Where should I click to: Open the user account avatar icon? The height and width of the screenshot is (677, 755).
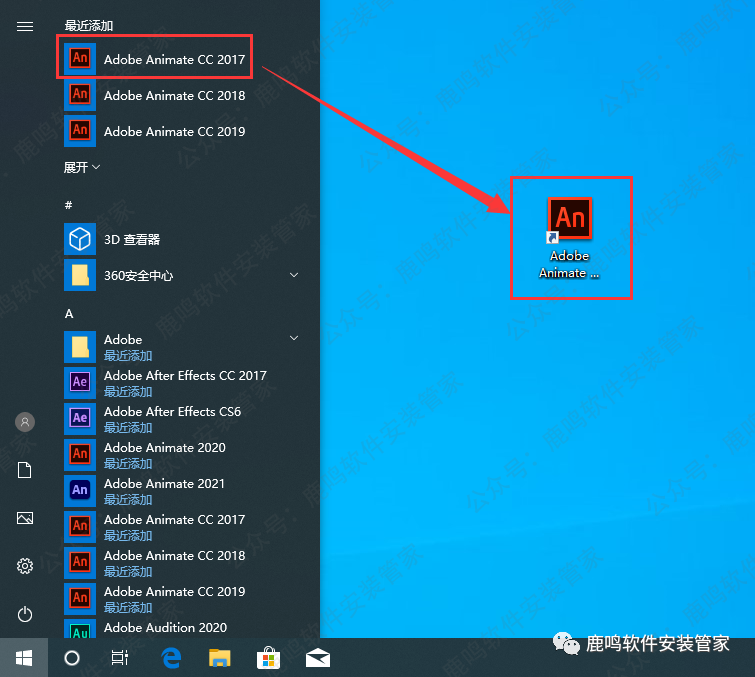(25, 422)
